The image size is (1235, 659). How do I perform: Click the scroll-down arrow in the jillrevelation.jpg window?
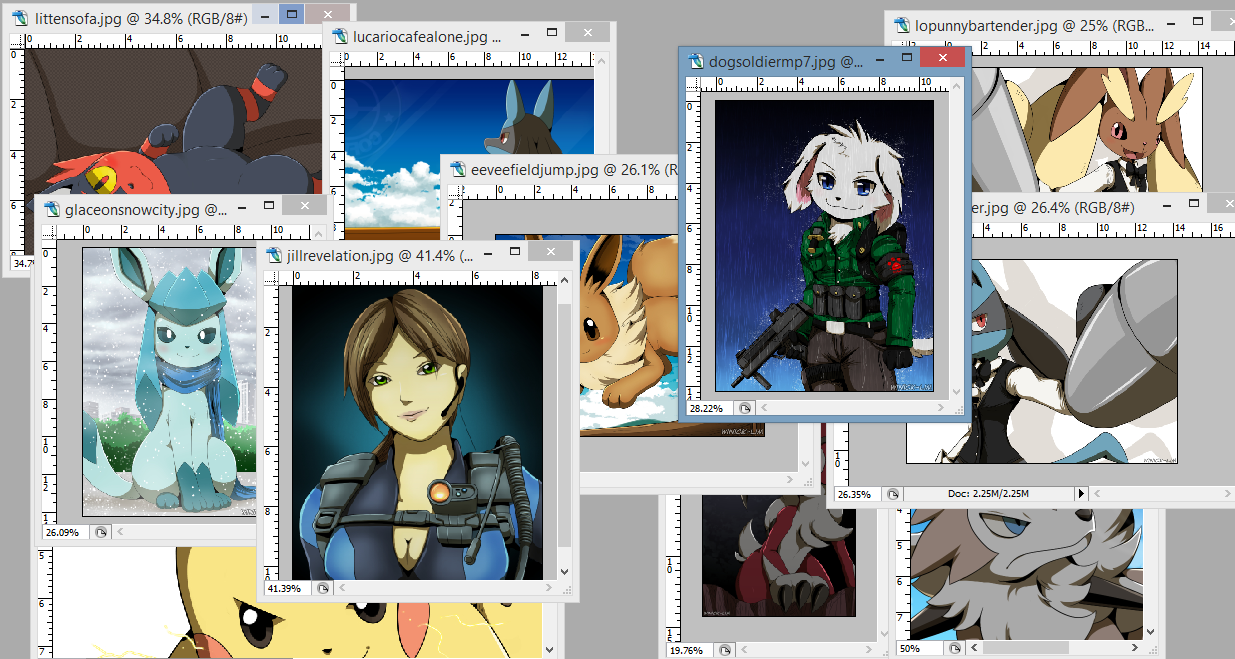pos(564,572)
